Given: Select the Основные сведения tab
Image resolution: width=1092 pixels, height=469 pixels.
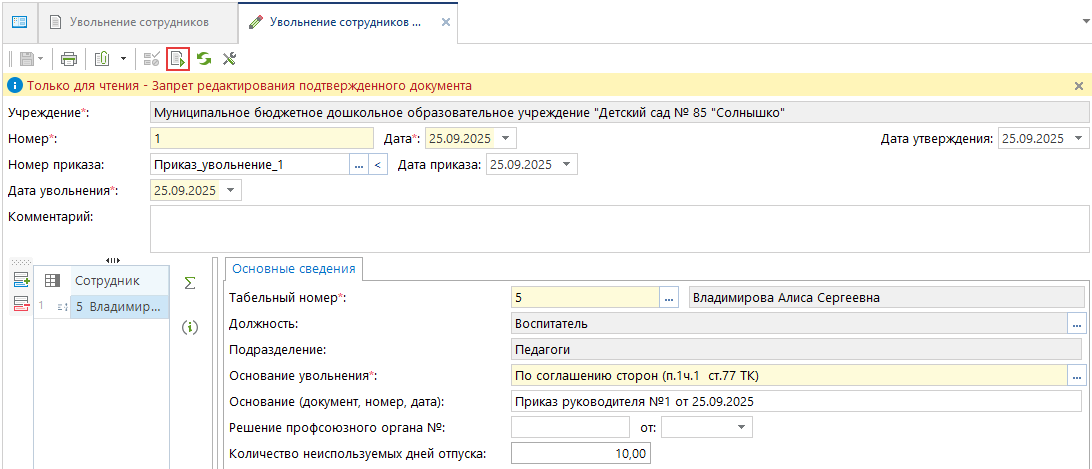Looking at the screenshot, I should (x=294, y=268).
